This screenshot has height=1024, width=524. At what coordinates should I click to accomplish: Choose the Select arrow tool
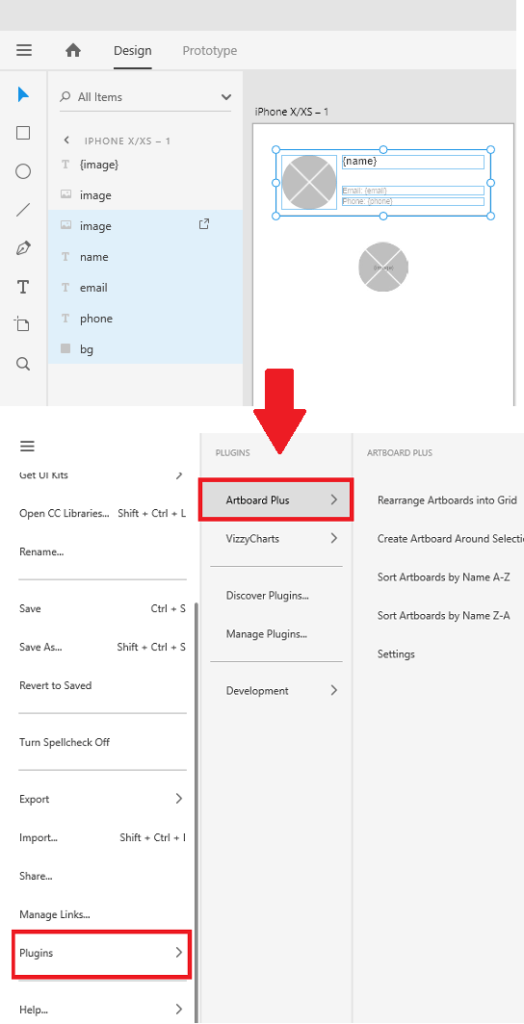[24, 95]
